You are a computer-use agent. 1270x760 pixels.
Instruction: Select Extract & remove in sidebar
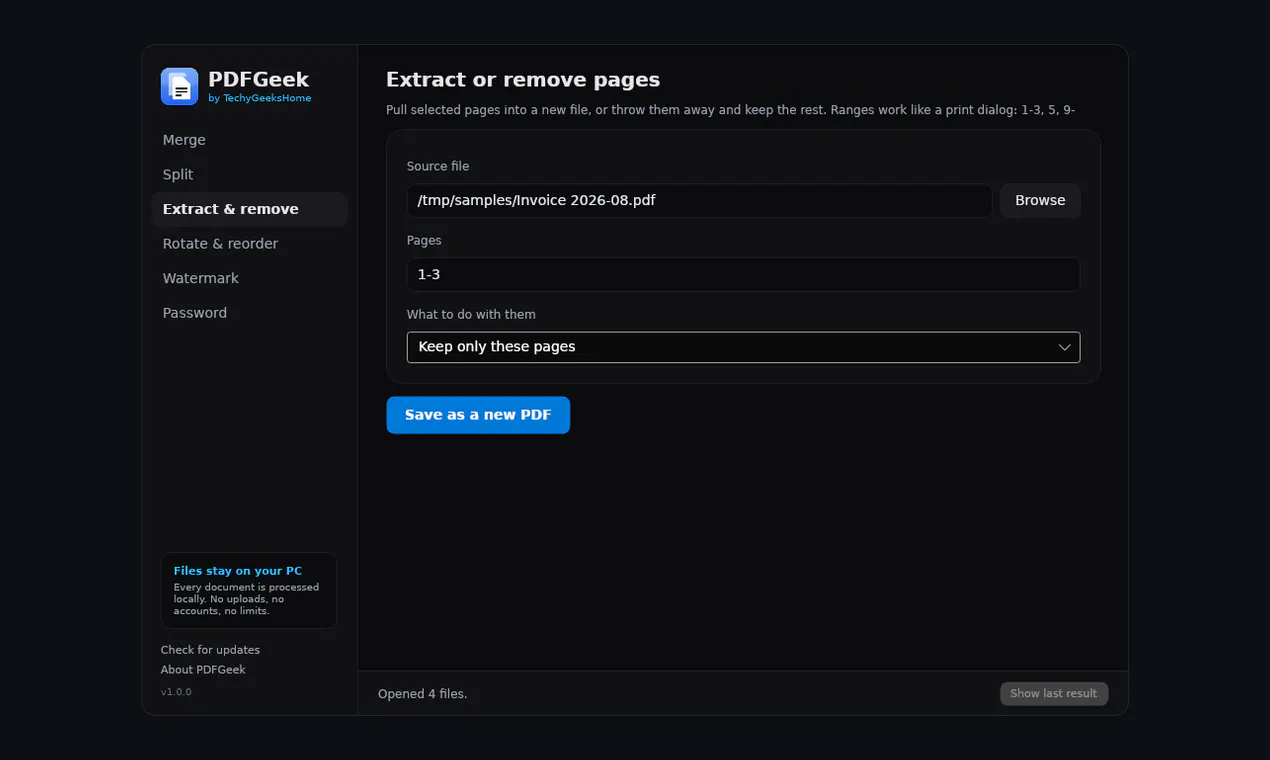tap(249, 209)
